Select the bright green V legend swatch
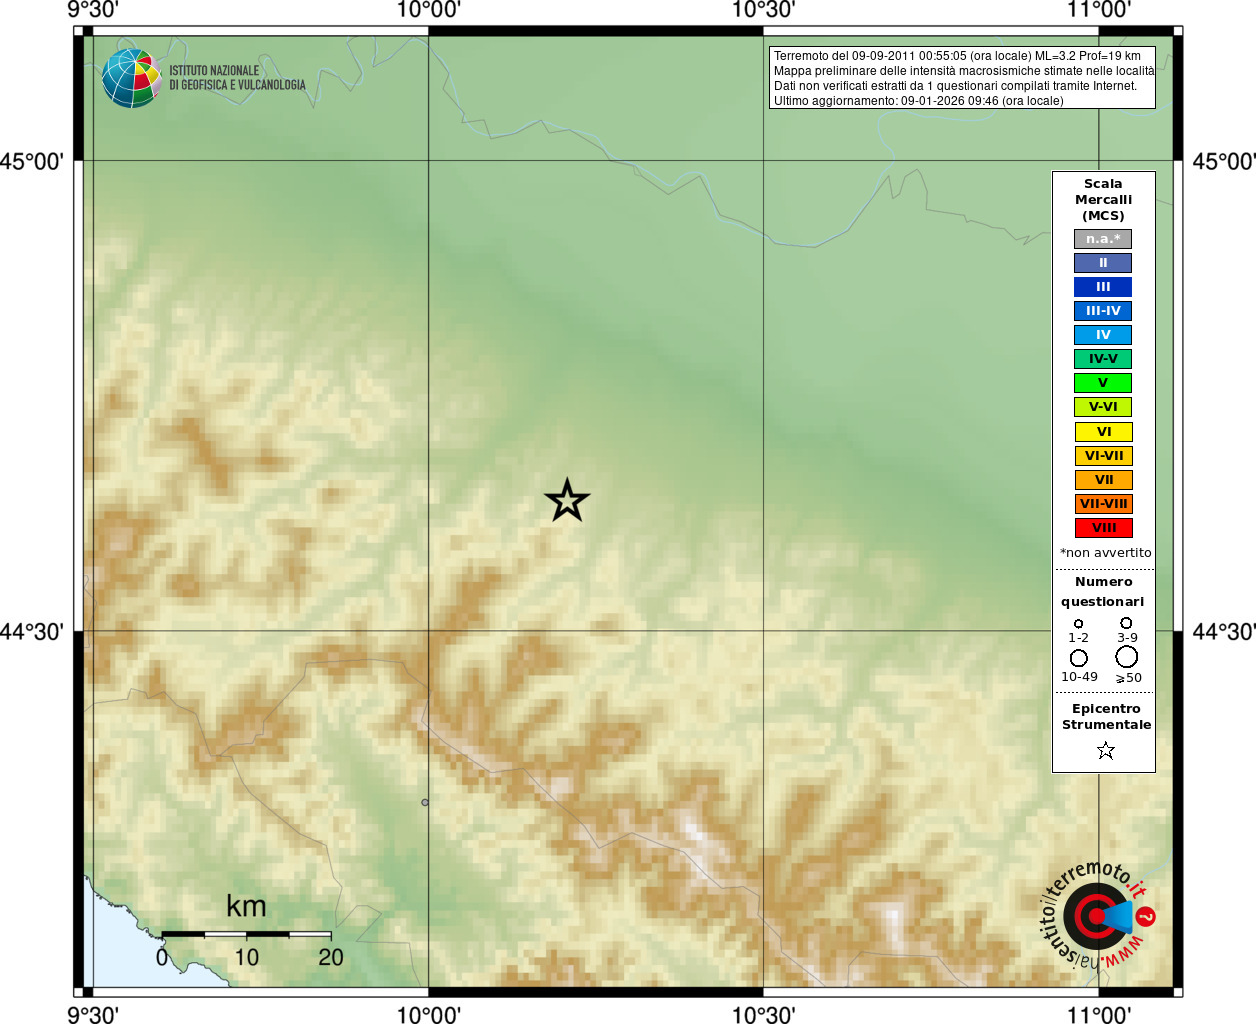 1103,383
